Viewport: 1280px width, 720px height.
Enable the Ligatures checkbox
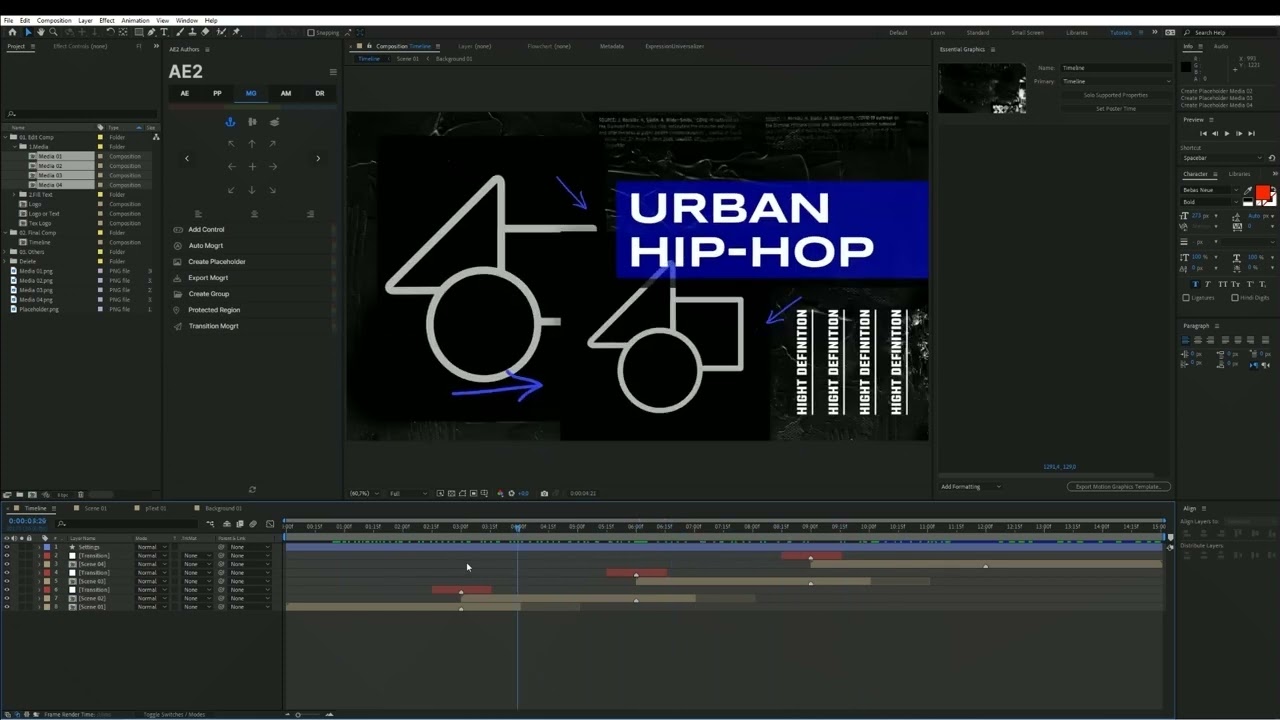(1187, 298)
